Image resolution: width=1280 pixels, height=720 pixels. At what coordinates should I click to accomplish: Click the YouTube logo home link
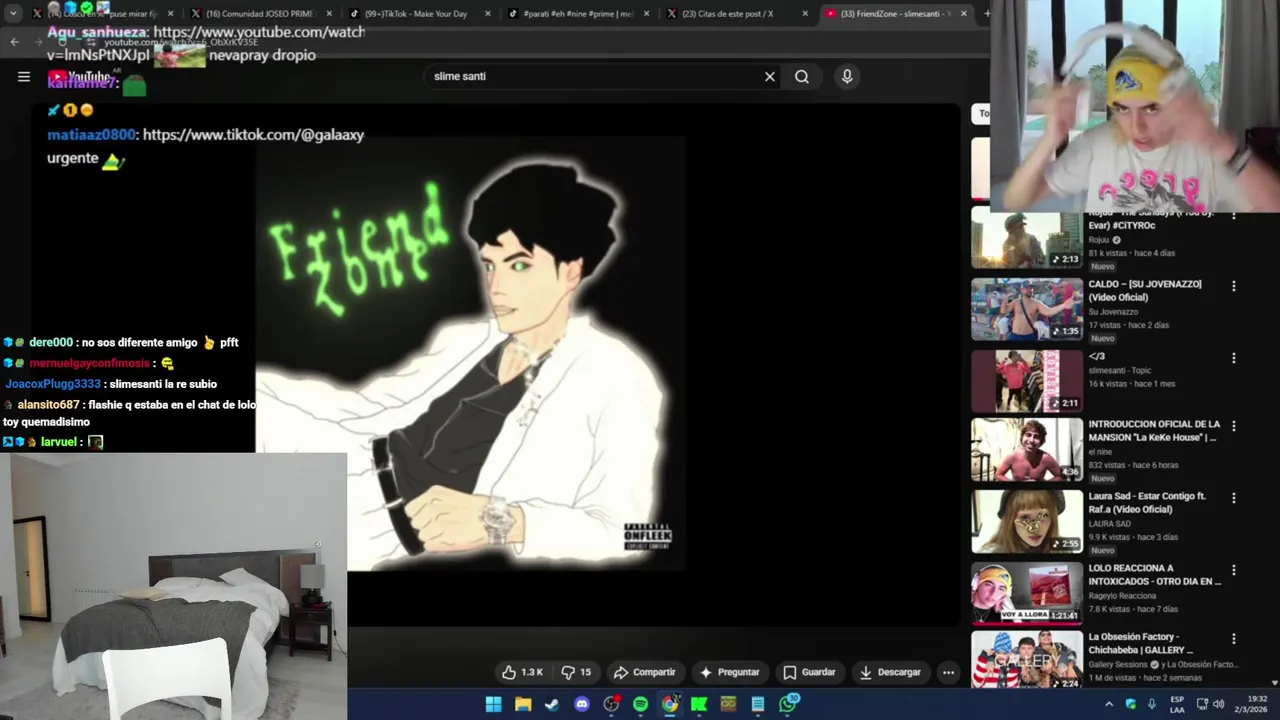coord(80,77)
